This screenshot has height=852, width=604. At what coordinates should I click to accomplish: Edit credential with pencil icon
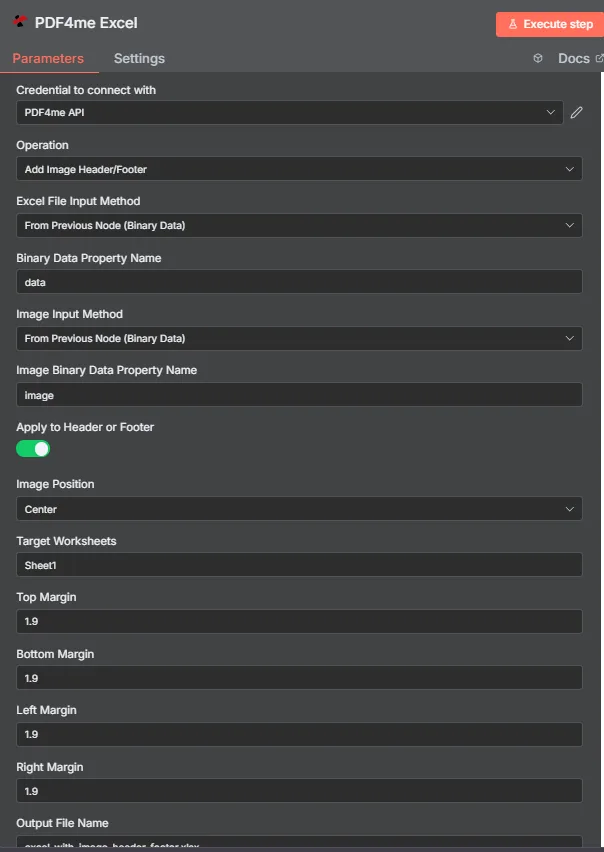pyautogui.click(x=576, y=112)
